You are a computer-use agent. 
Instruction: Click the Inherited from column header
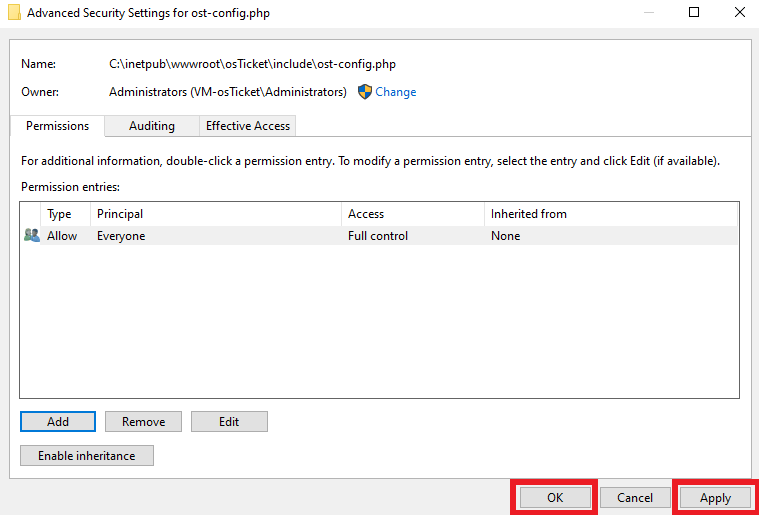coord(610,214)
